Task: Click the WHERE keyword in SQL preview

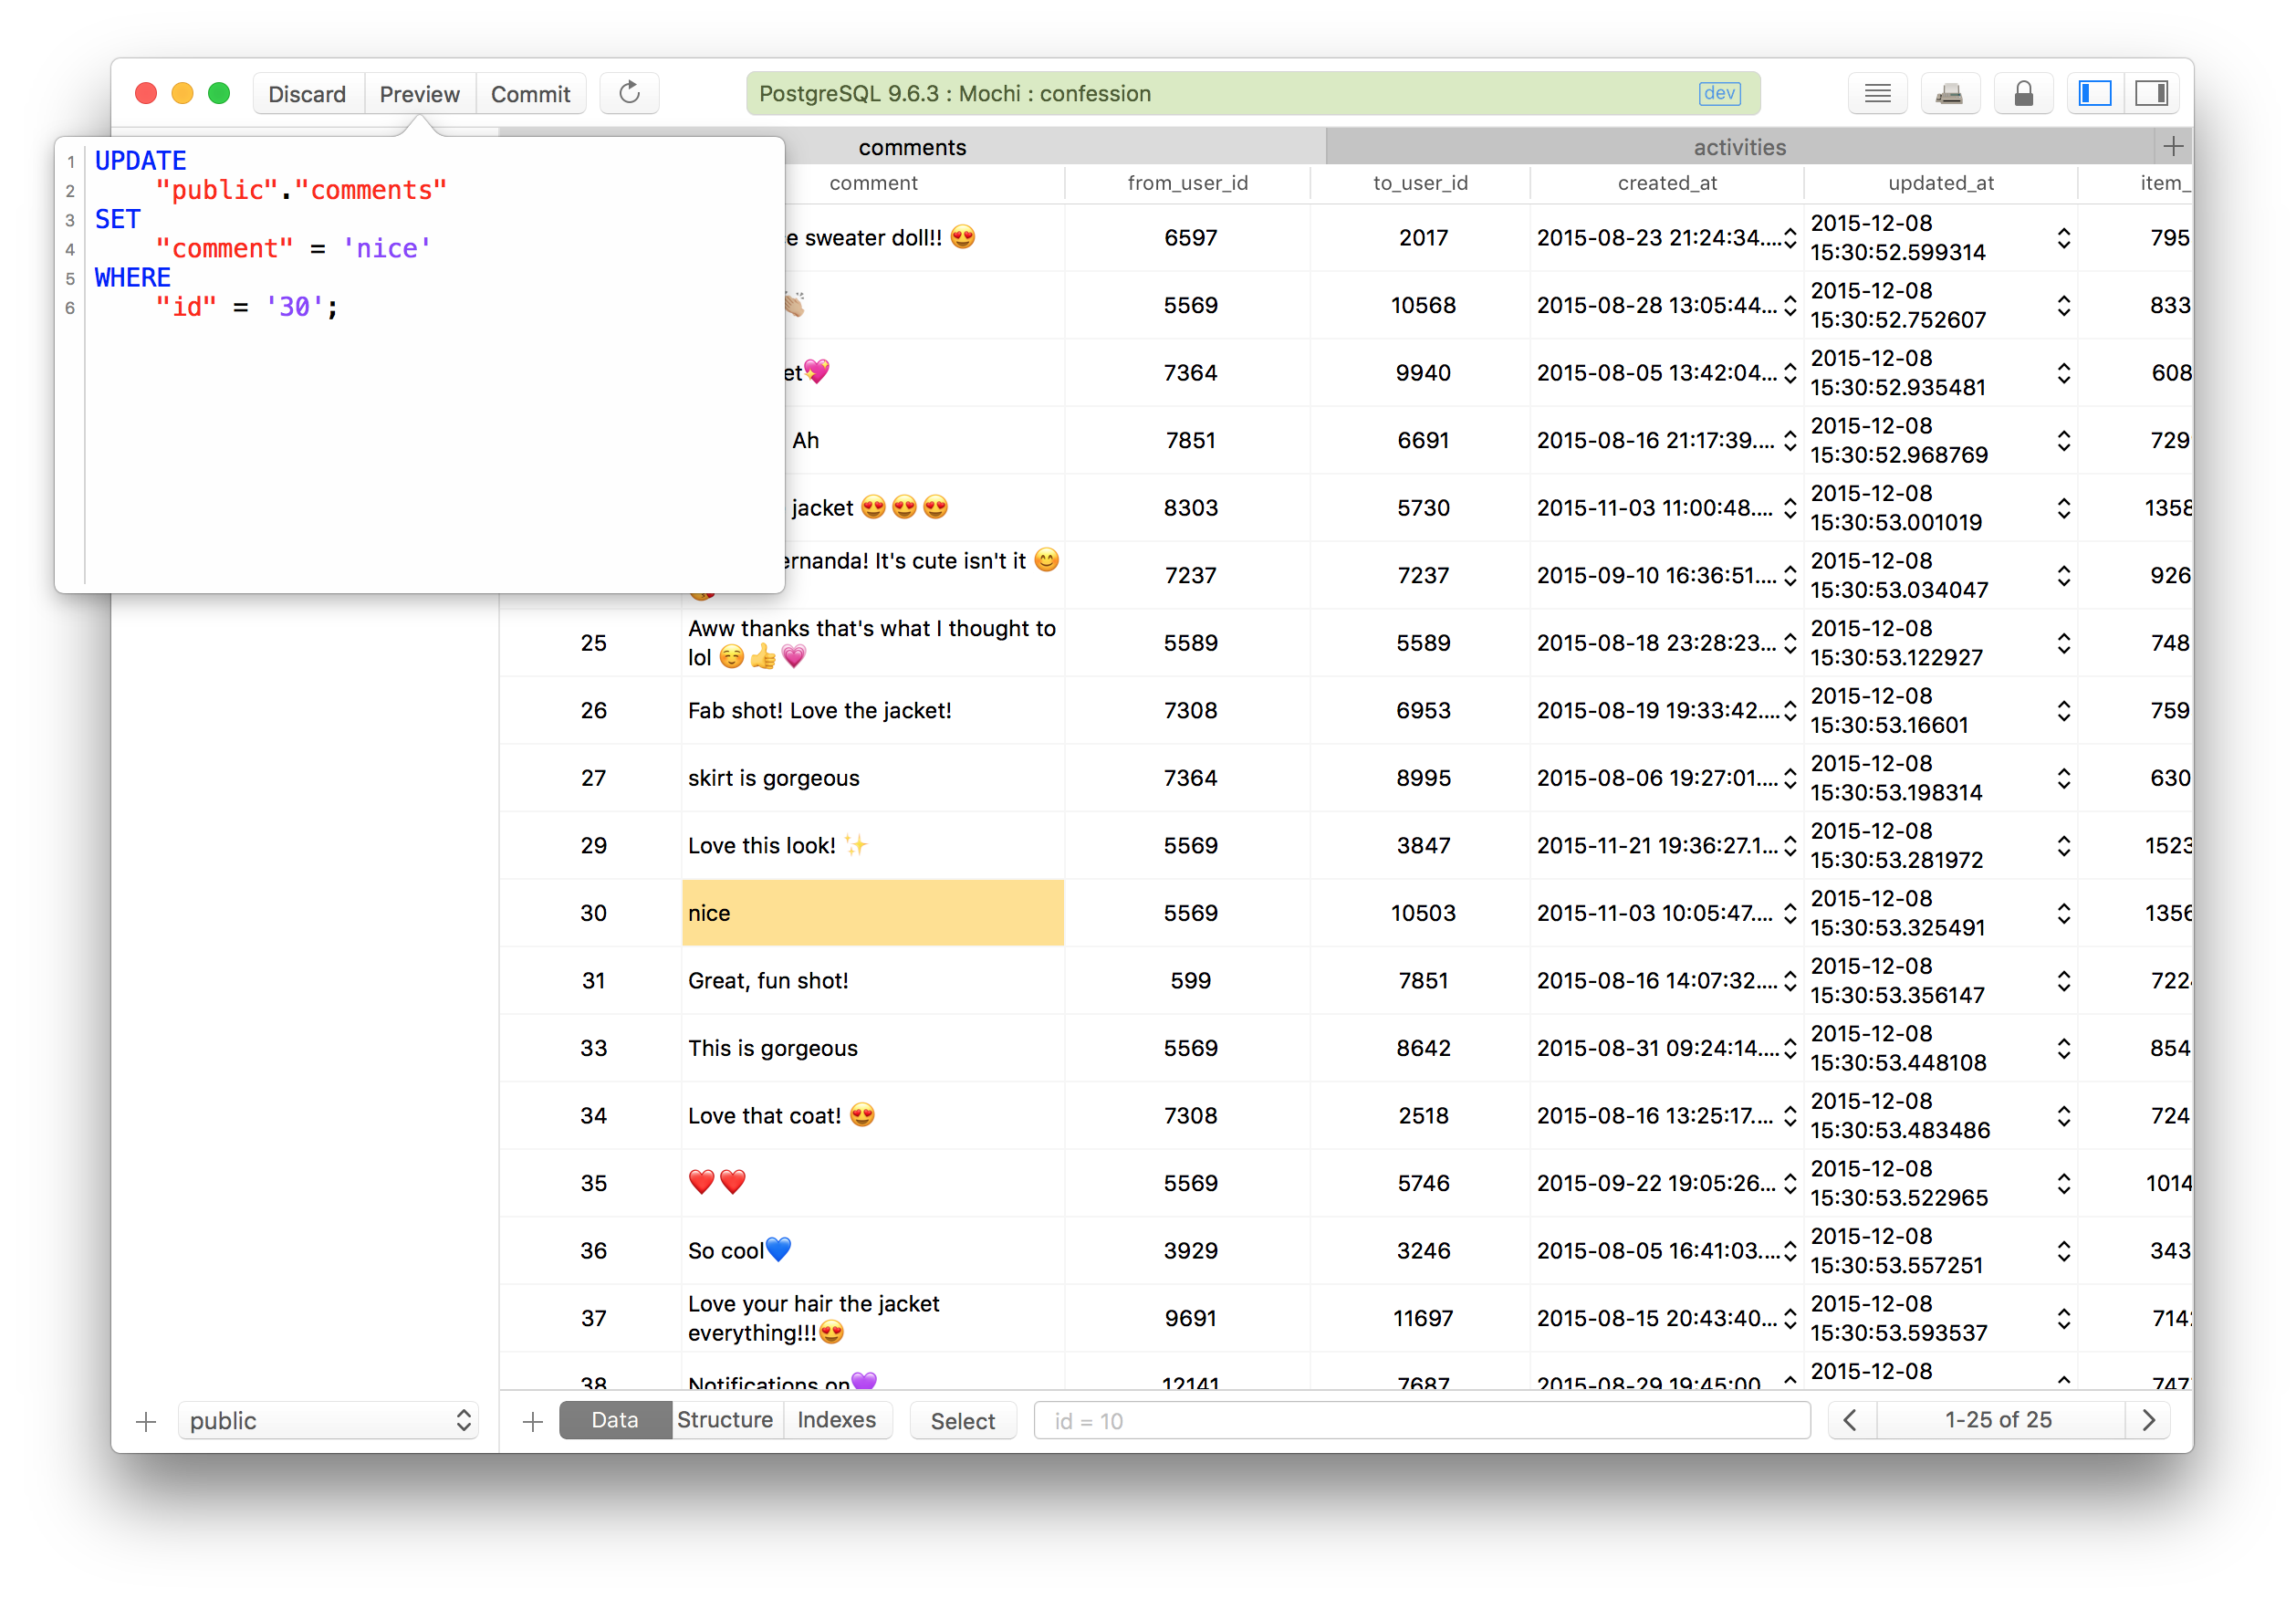Action: pyautogui.click(x=132, y=277)
